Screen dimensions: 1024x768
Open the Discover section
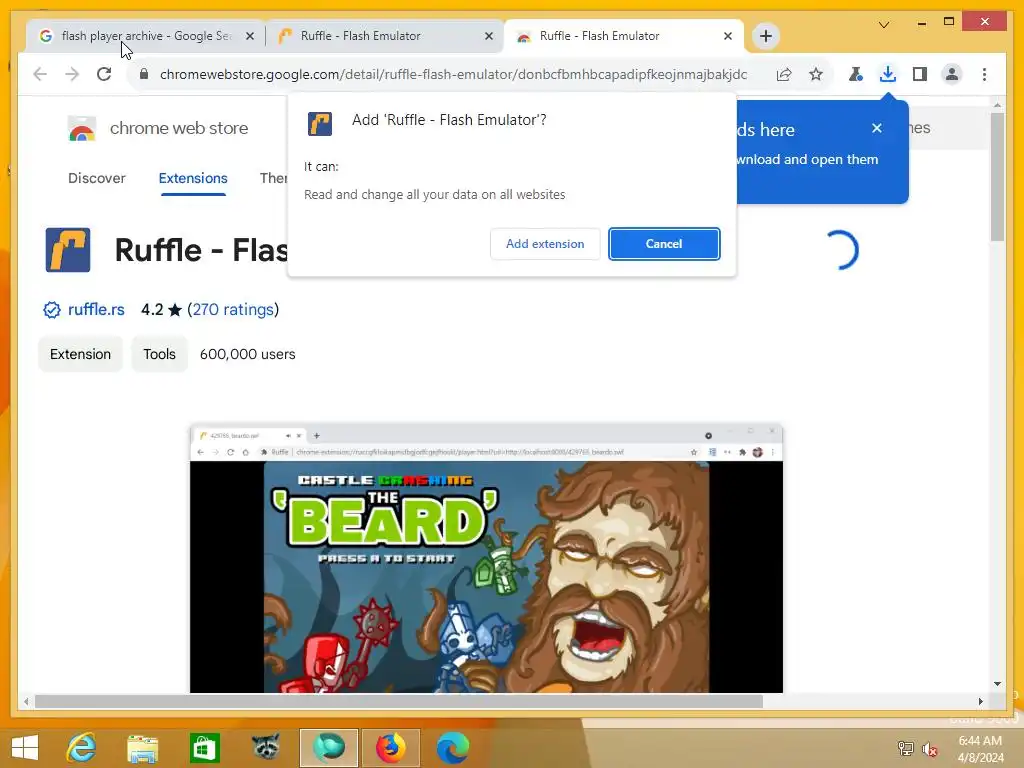tap(97, 178)
